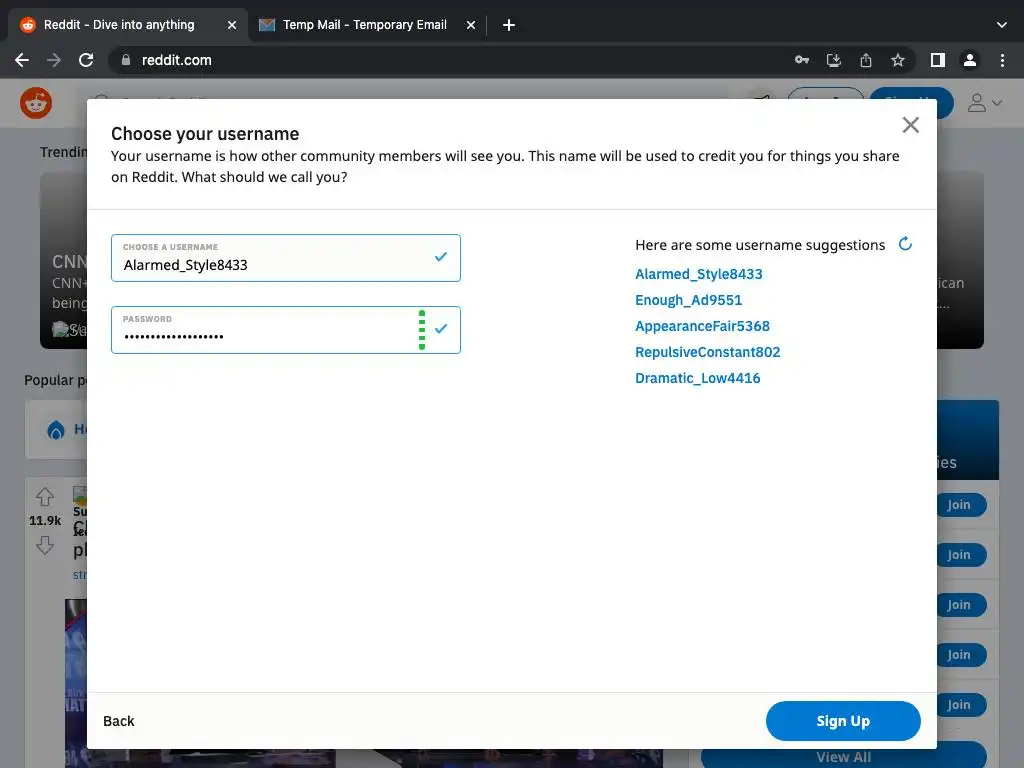This screenshot has width=1024, height=768.
Task: Close the Reddit tab
Action: (232, 25)
